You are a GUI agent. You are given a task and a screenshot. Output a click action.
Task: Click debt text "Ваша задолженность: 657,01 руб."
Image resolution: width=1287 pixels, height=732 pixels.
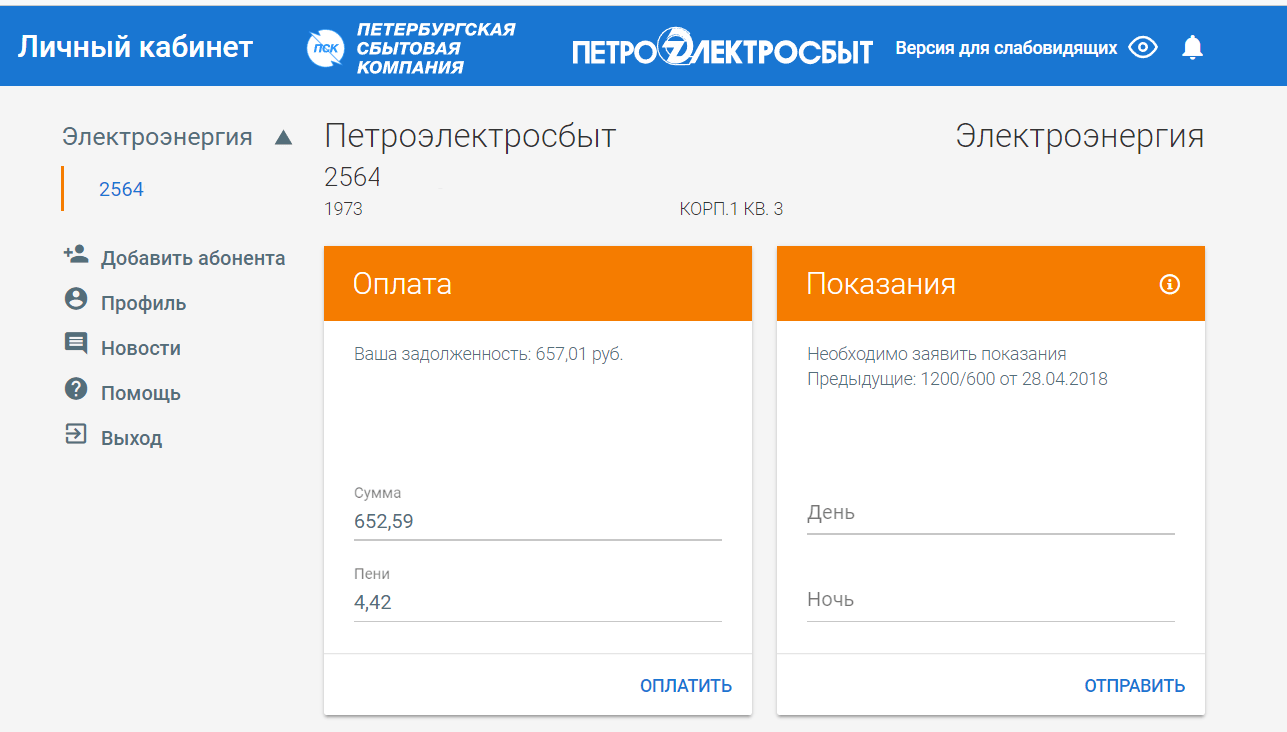point(489,354)
